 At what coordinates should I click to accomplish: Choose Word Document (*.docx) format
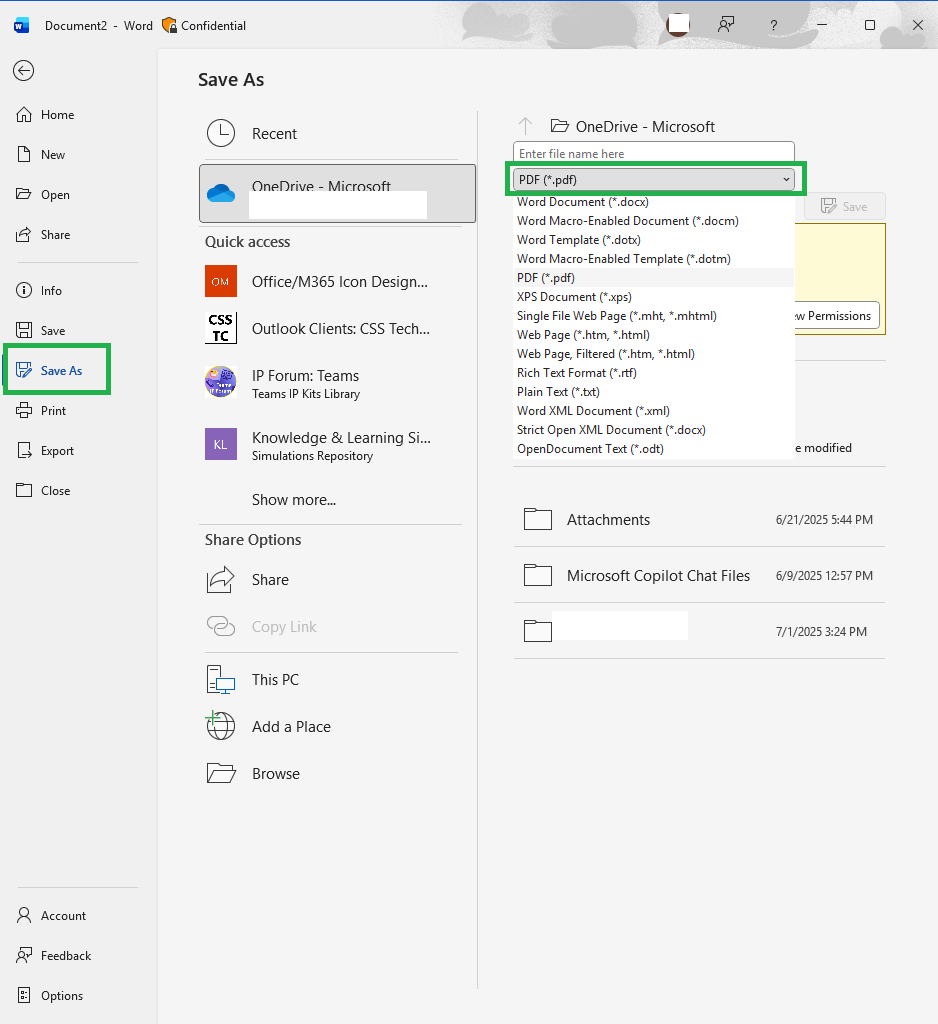coord(653,202)
